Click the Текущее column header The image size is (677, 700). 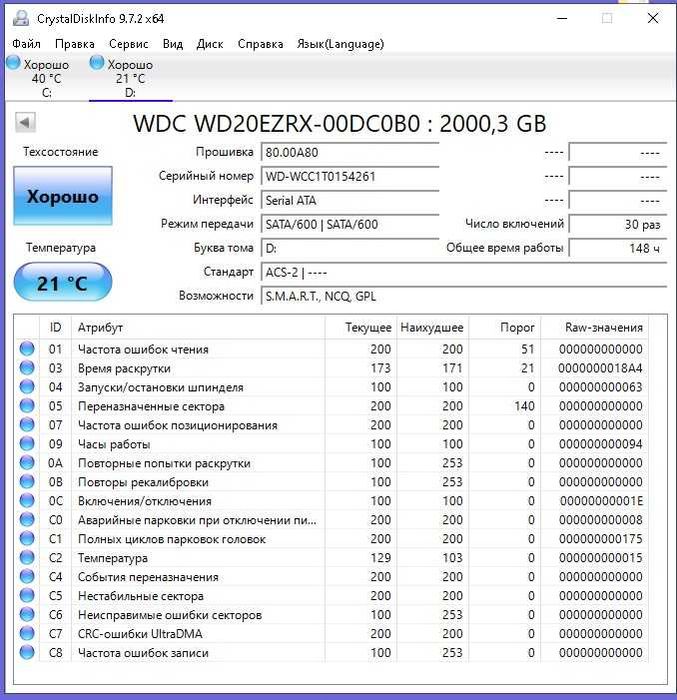tap(361, 327)
